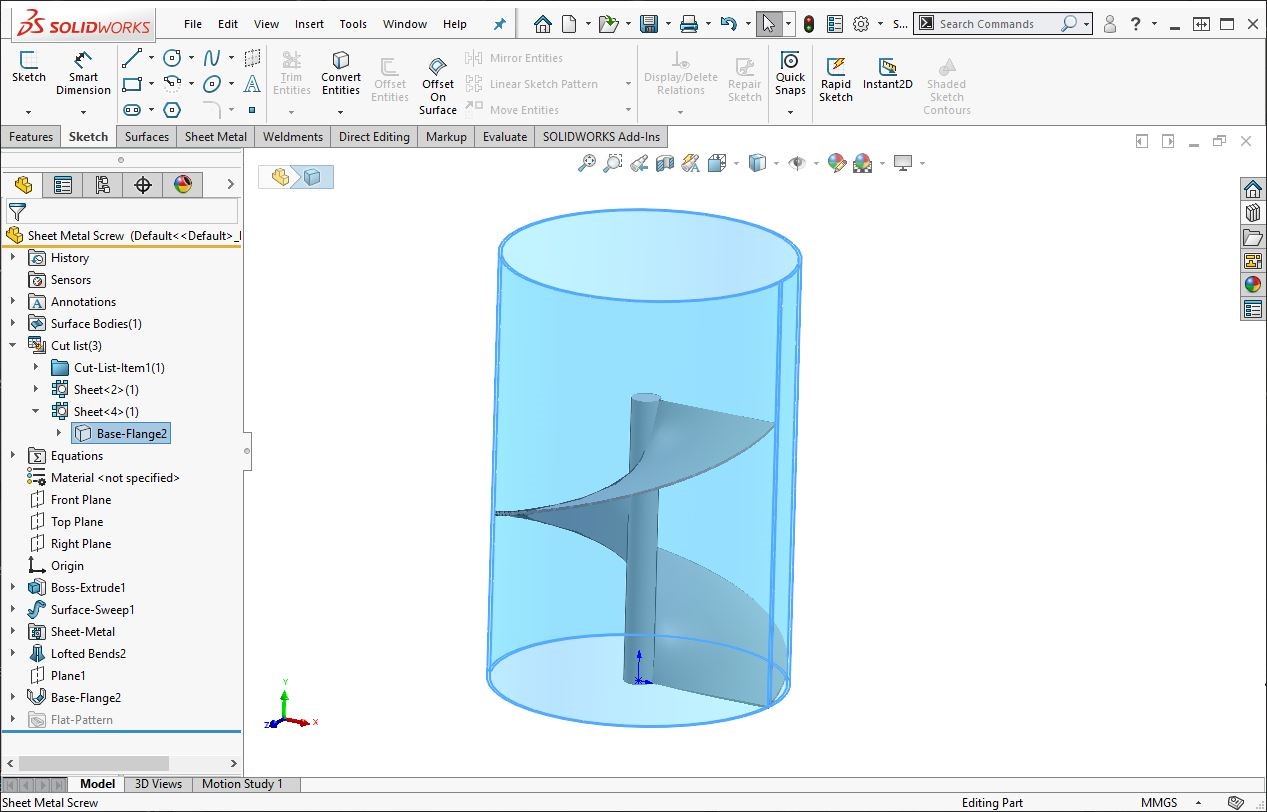The width and height of the screenshot is (1267, 812).
Task: Click the Search Commands input field
Action: coord(996,24)
